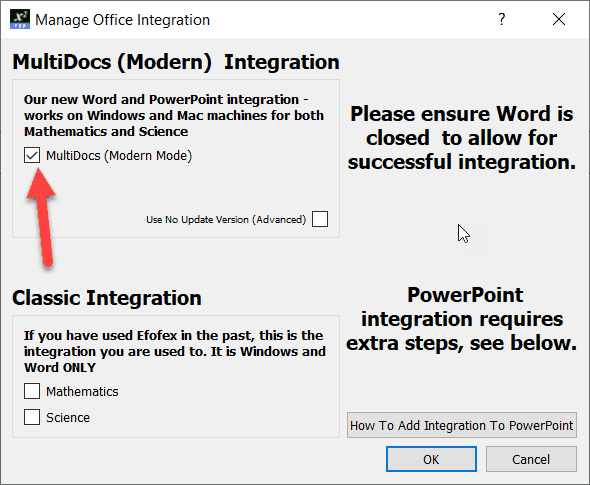Click the 'PowerPoint integration requires extra steps' text
Screen dimensions: 590x485
[x=462, y=319]
